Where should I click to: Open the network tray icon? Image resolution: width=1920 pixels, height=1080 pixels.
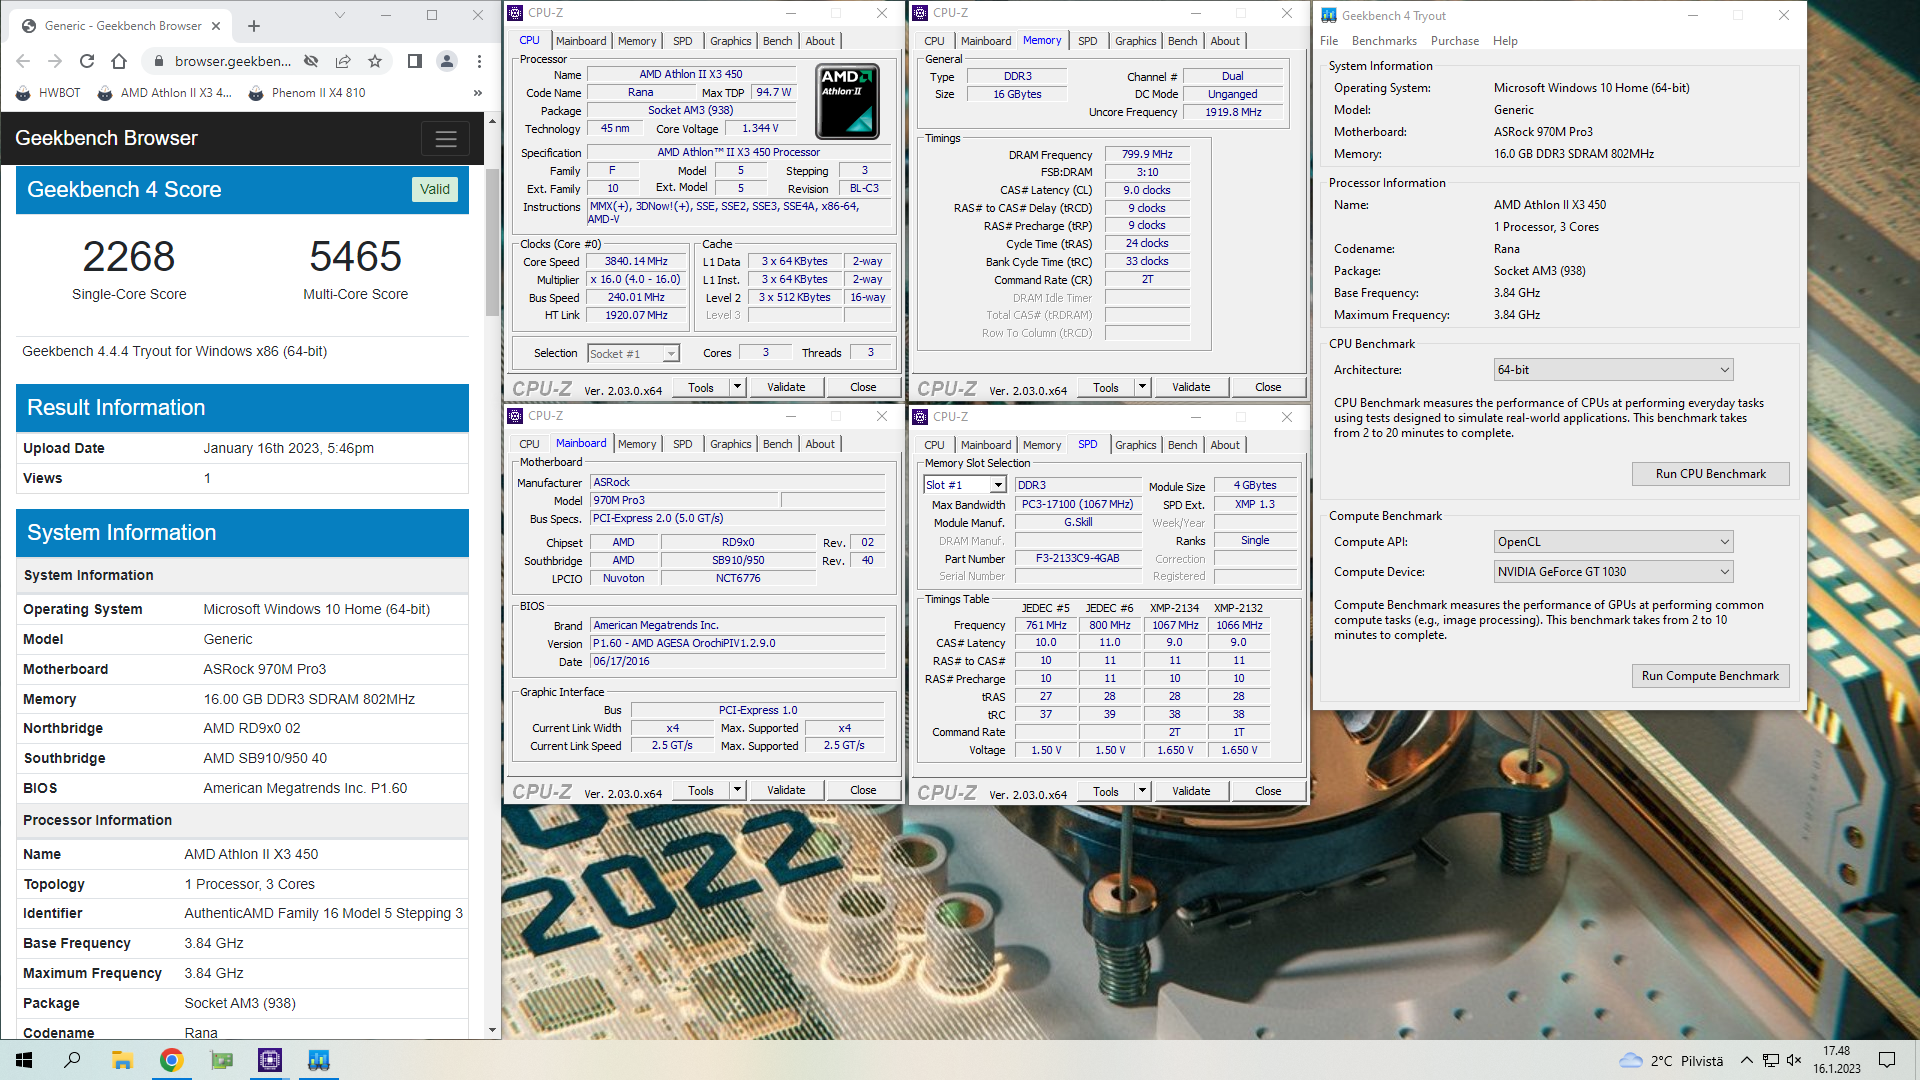click(x=1770, y=1060)
